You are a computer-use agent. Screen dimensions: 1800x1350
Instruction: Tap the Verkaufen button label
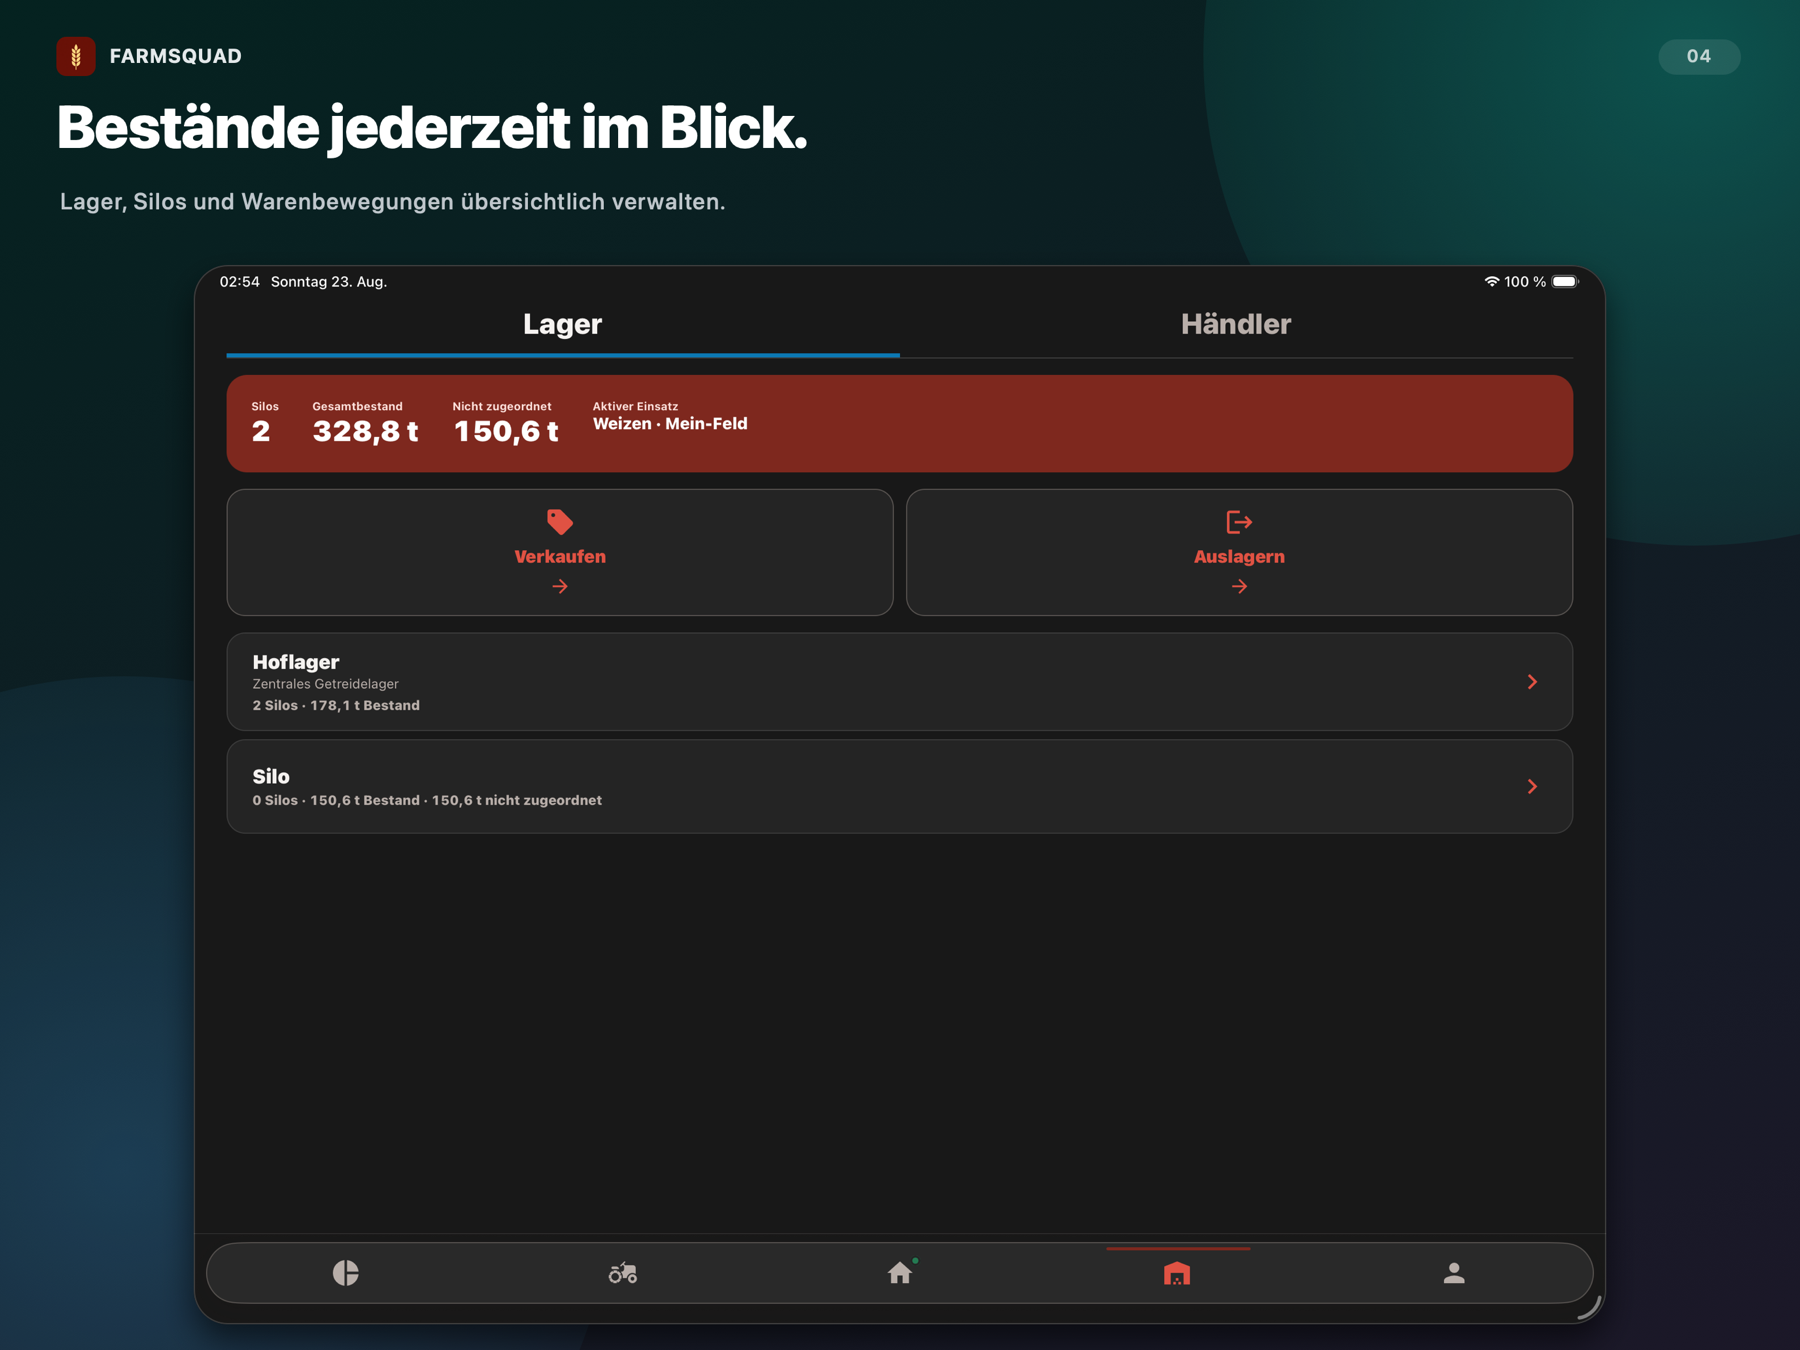click(x=560, y=557)
